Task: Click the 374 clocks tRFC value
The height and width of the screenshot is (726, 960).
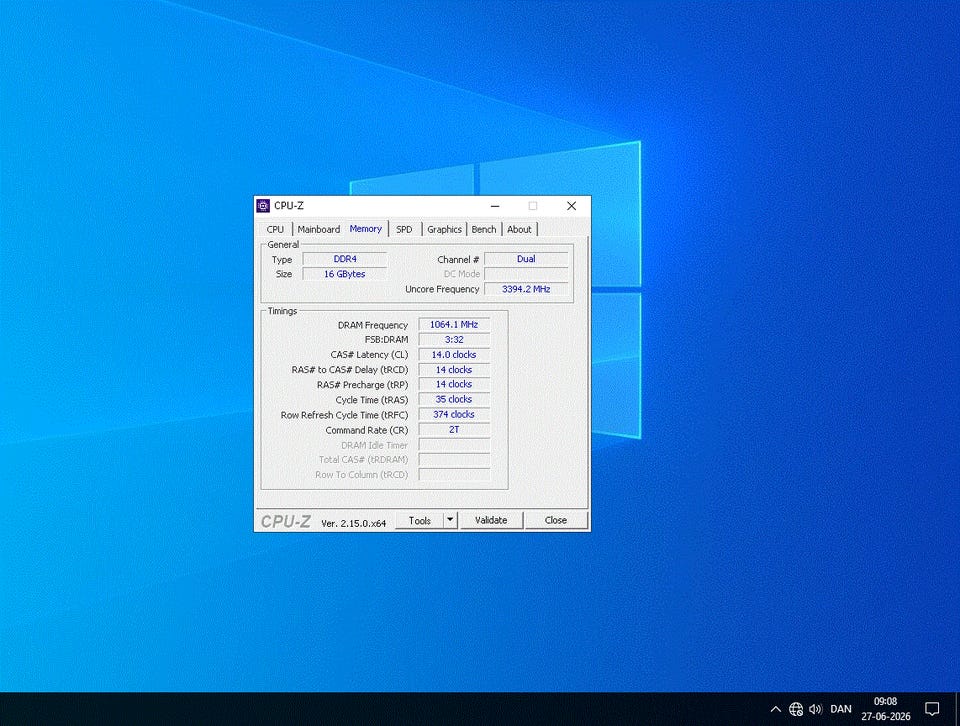Action: 454,414
